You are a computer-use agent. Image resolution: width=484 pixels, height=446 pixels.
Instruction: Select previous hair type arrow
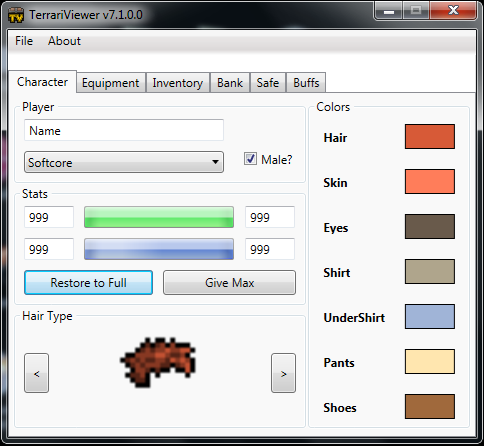tap(36, 373)
